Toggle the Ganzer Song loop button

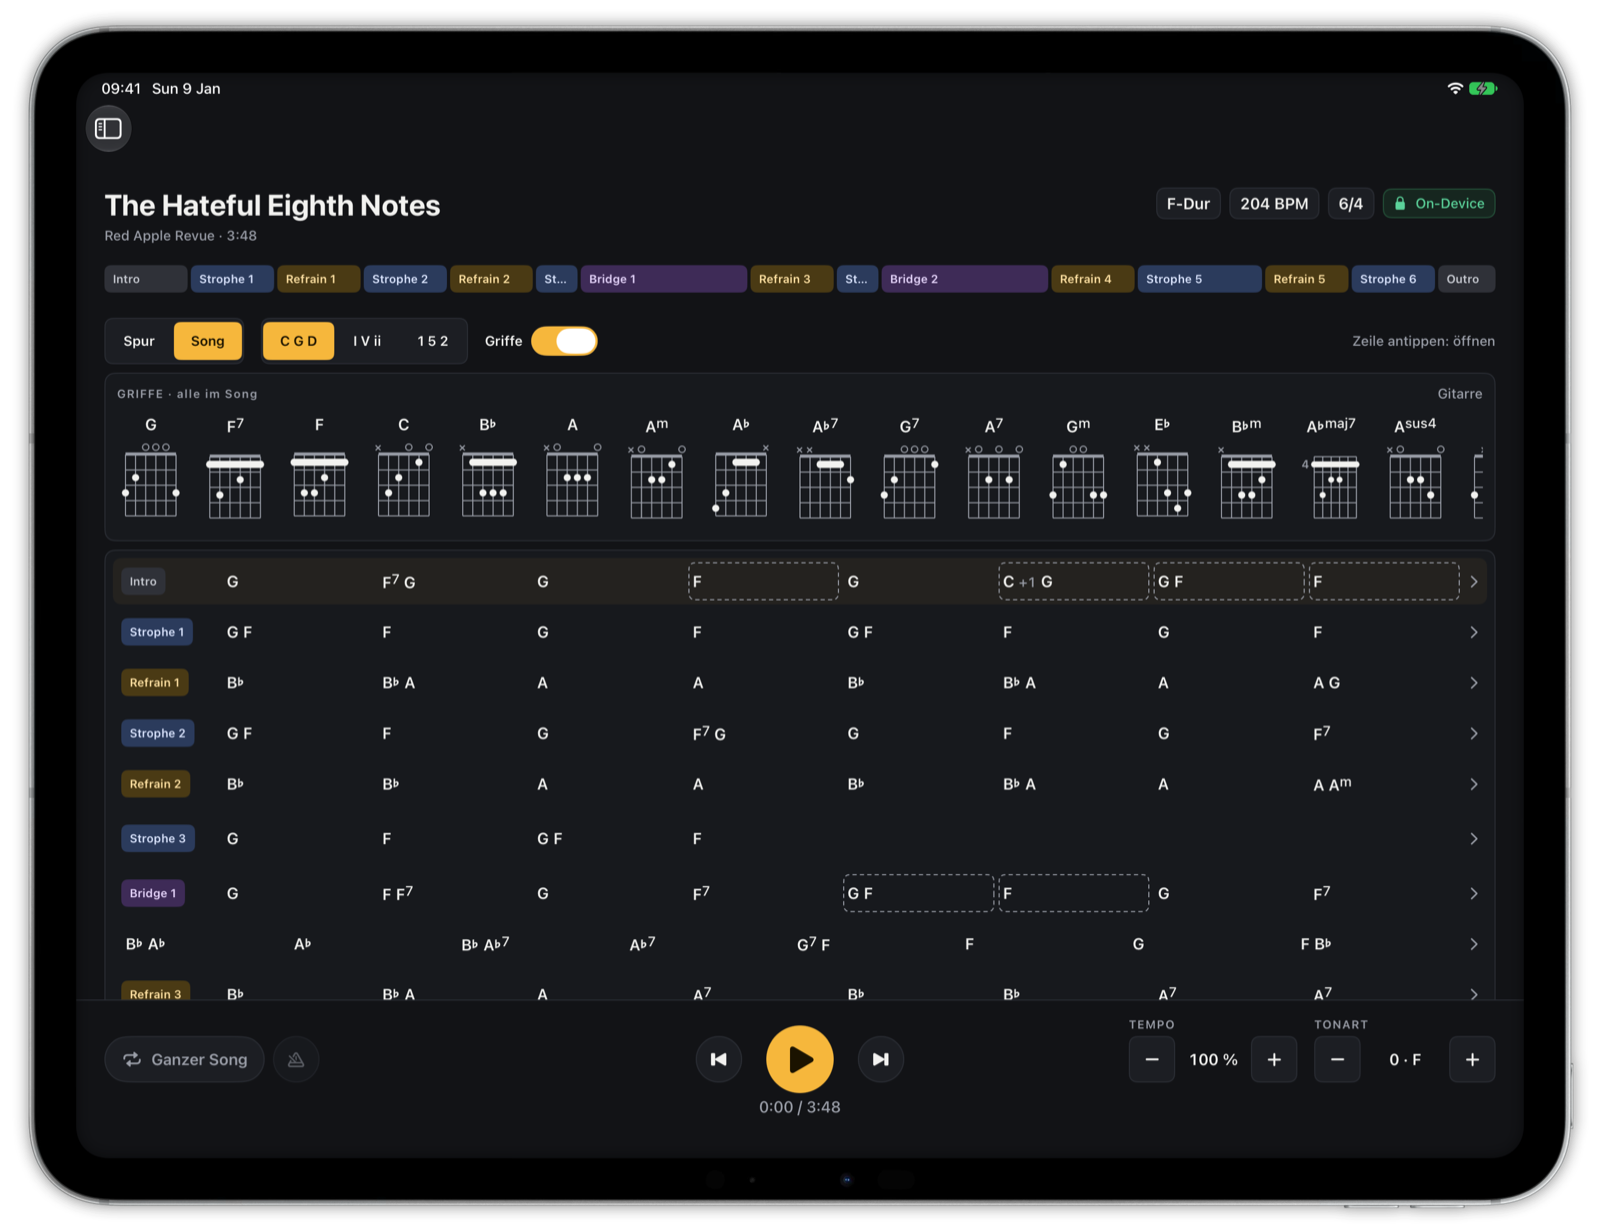[x=184, y=1059]
